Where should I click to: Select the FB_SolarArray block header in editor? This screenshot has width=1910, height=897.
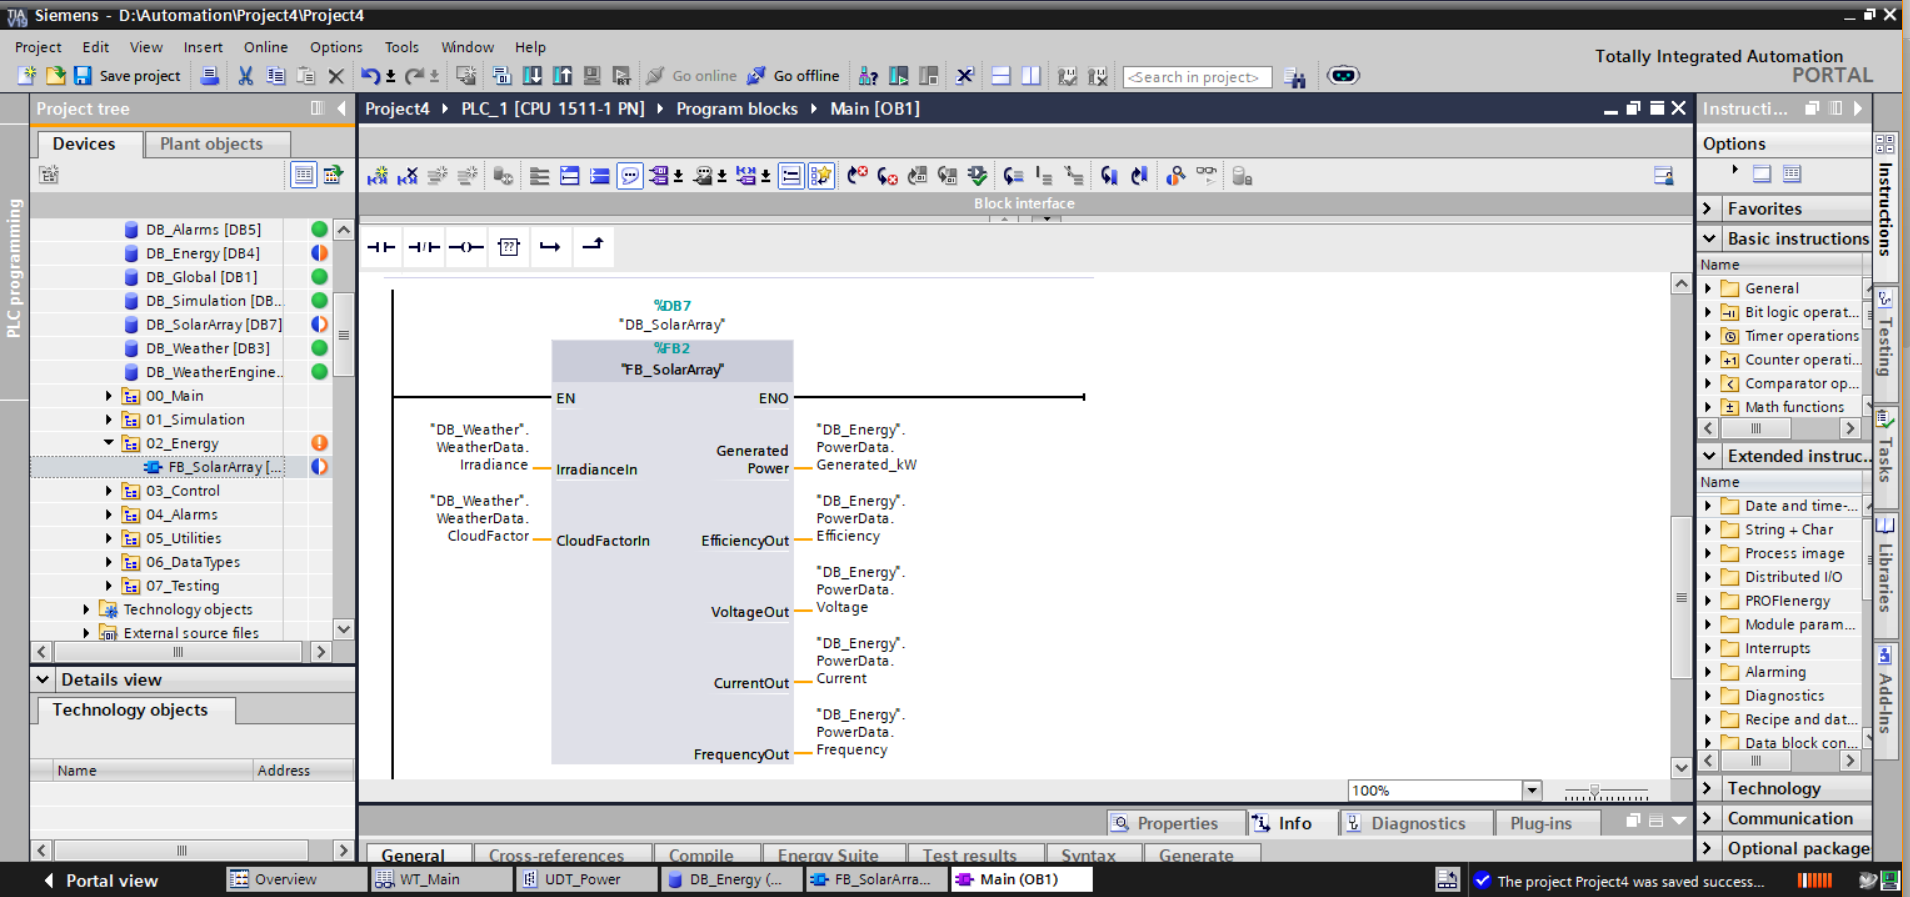(672, 359)
